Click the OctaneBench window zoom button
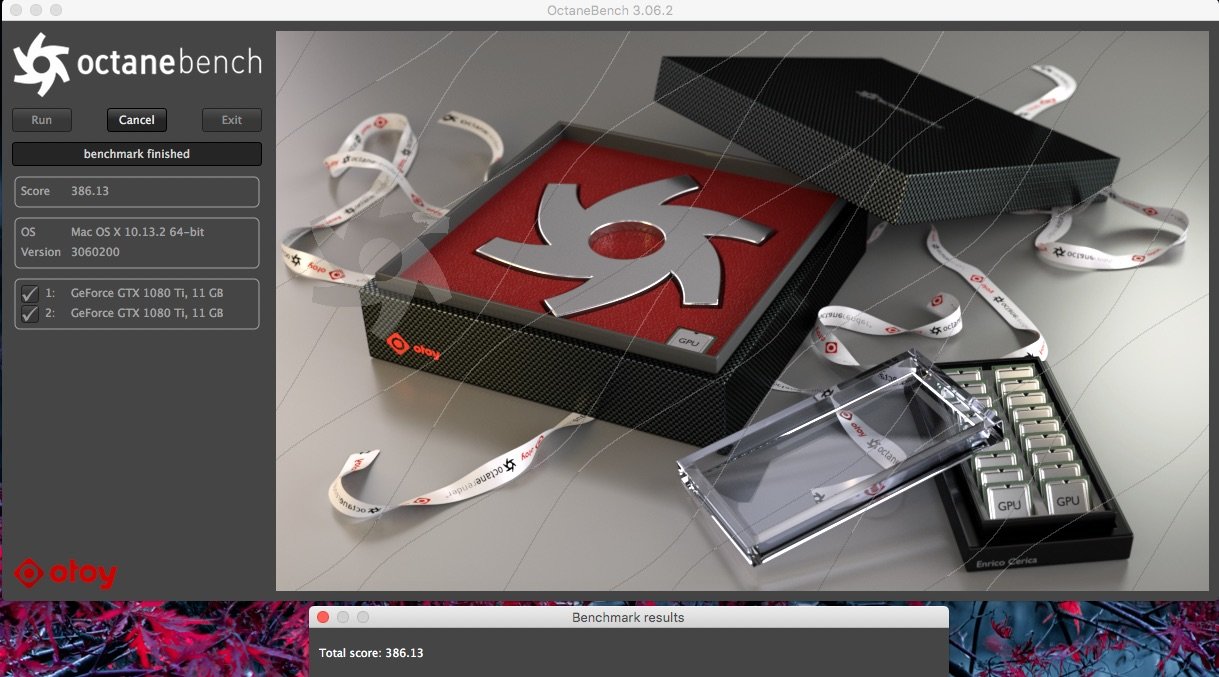The width and height of the screenshot is (1219, 677). pyautogui.click(x=55, y=10)
